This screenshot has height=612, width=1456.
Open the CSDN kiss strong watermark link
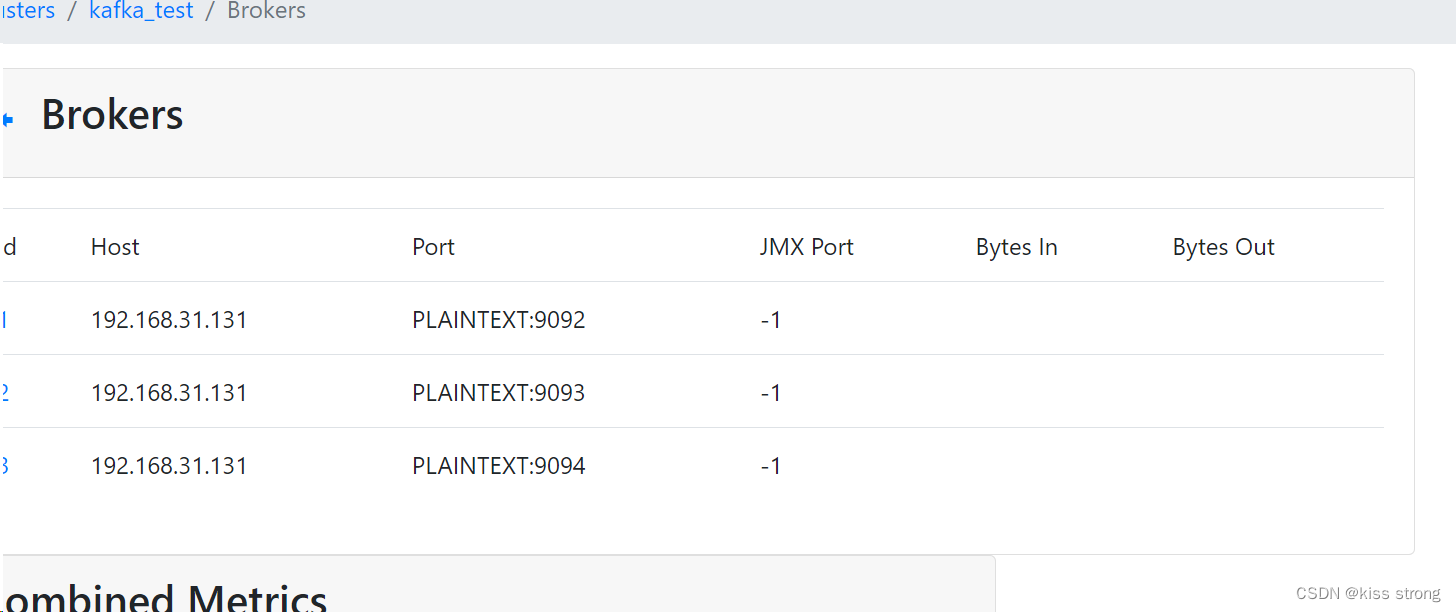click(x=1370, y=592)
